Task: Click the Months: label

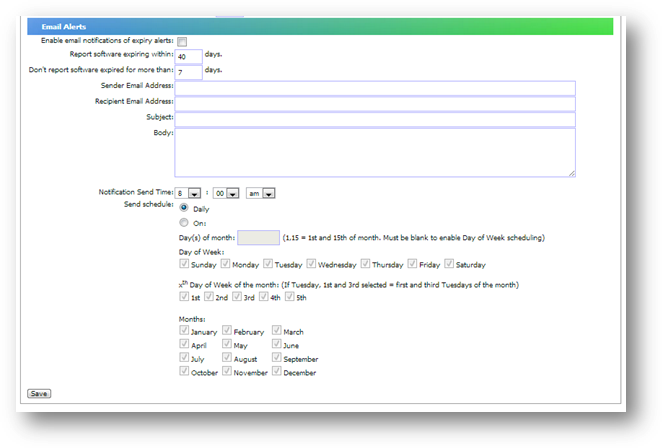Action: (192, 319)
